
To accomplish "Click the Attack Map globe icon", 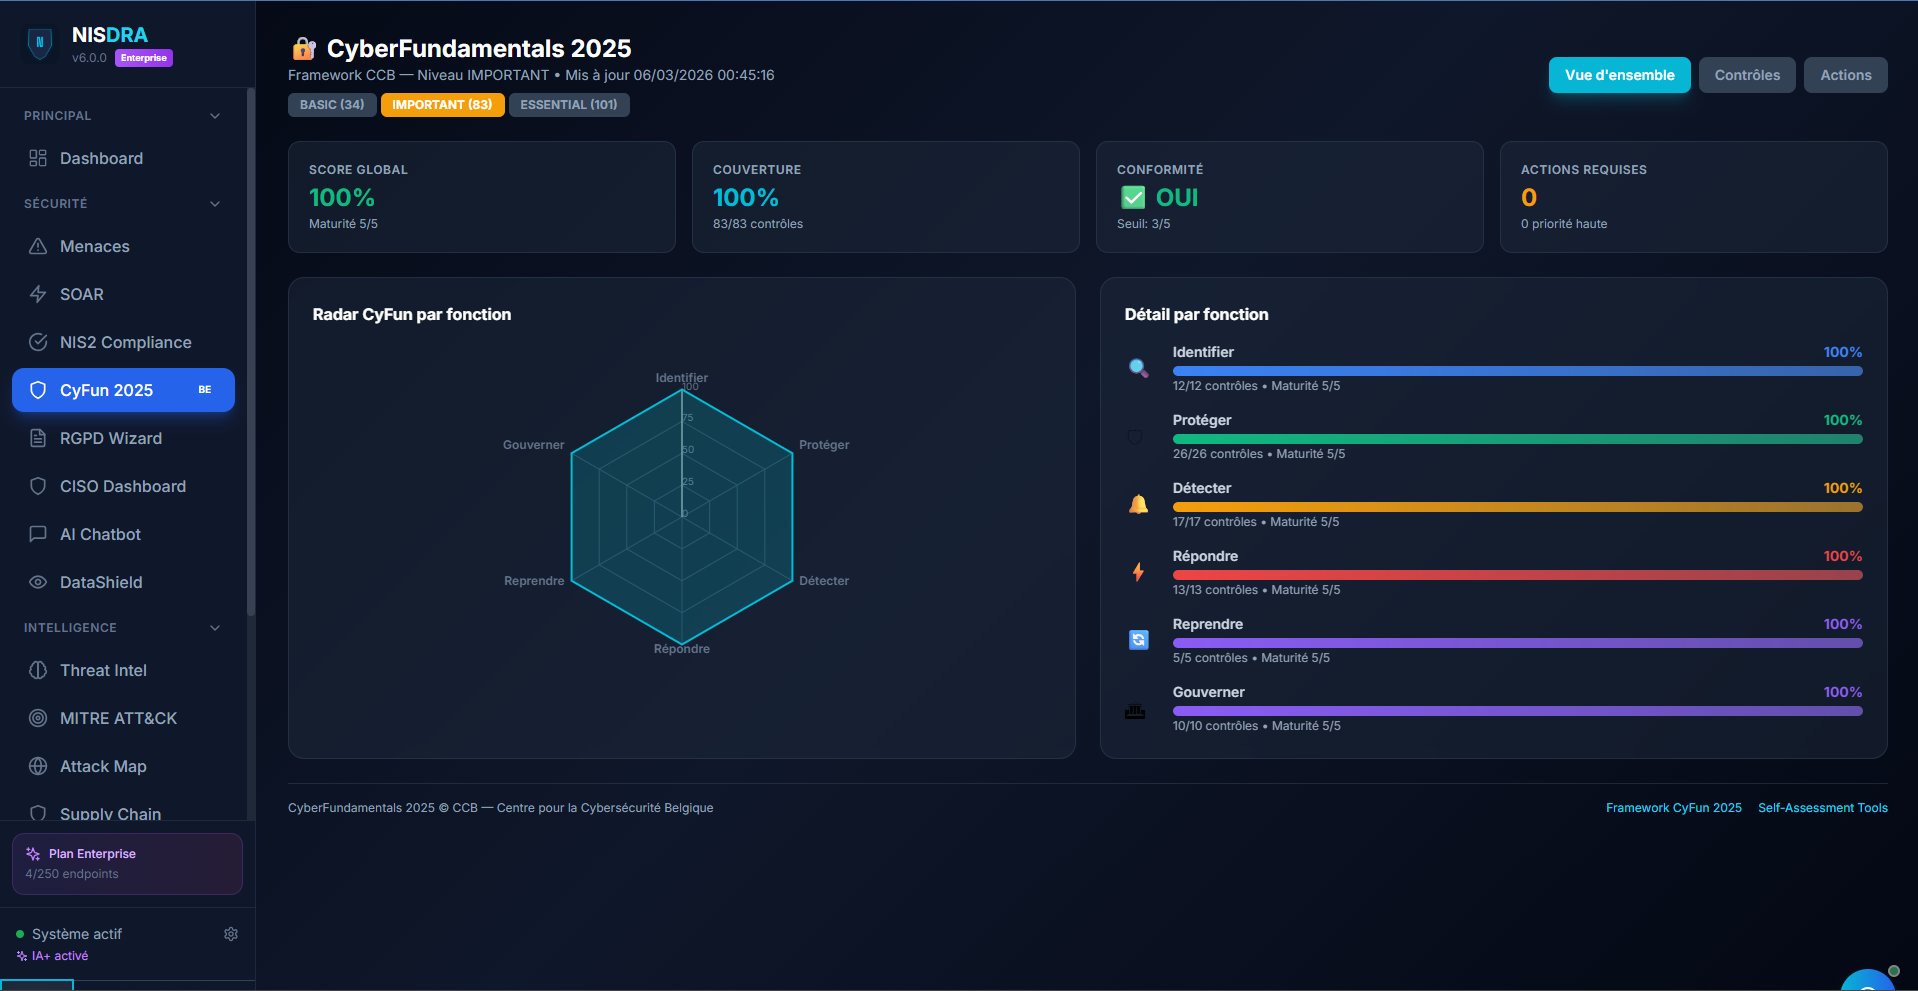I will pos(38,766).
